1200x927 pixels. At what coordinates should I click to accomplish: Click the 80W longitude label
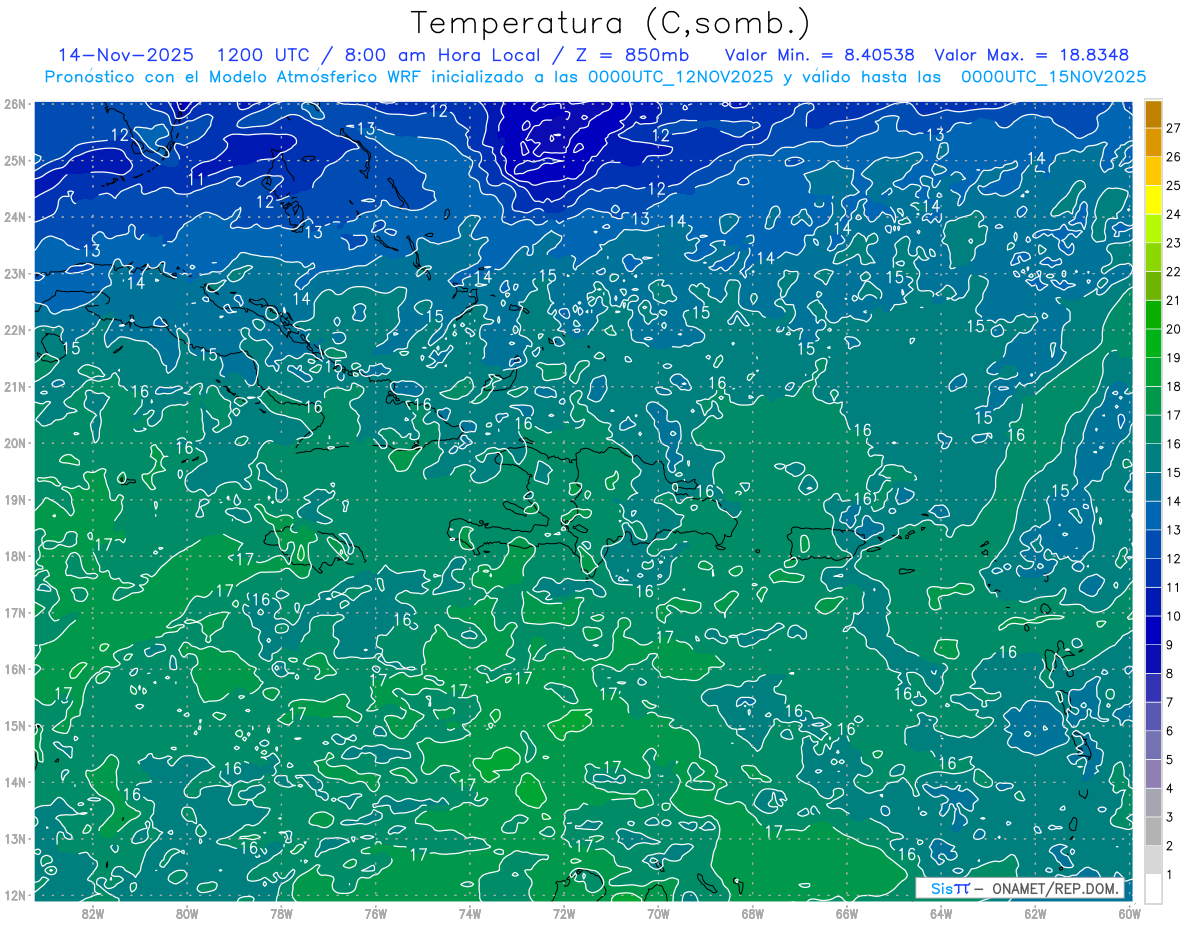(x=187, y=913)
